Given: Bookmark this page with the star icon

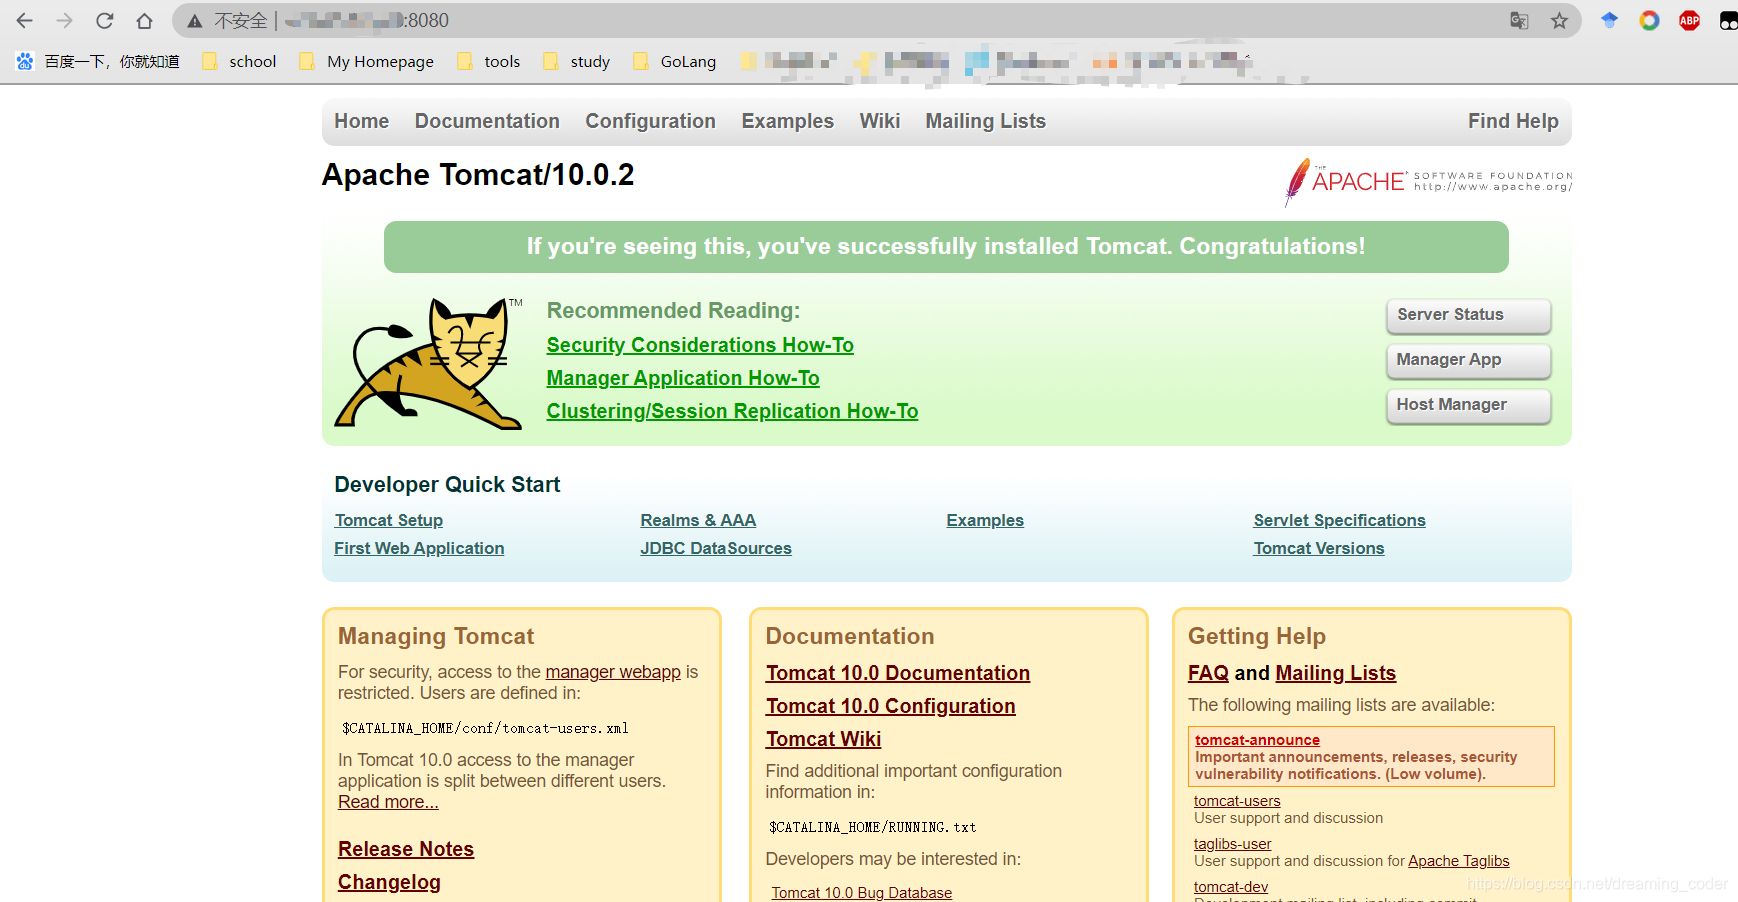Looking at the screenshot, I should (1559, 20).
